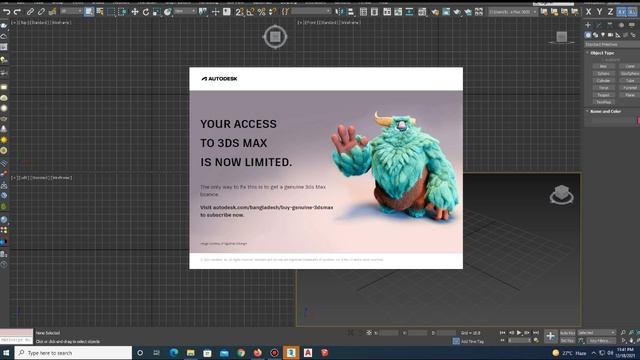This screenshot has width=640, height=360.
Task: Click the Undo arrow icon
Action: coord(7,12)
